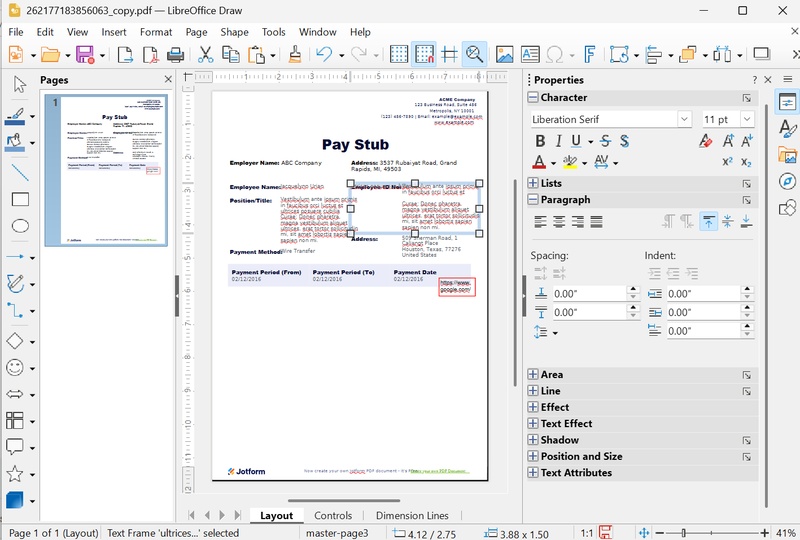Open the Save document icon
The width and height of the screenshot is (800, 540).
(x=85, y=54)
